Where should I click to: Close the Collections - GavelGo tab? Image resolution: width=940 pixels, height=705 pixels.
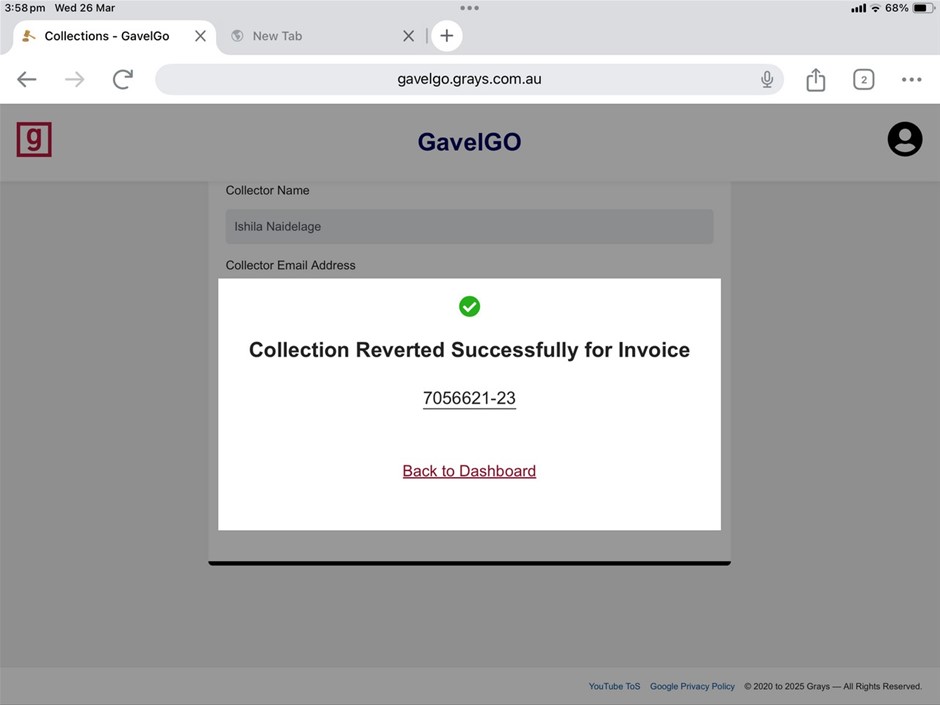(x=200, y=36)
